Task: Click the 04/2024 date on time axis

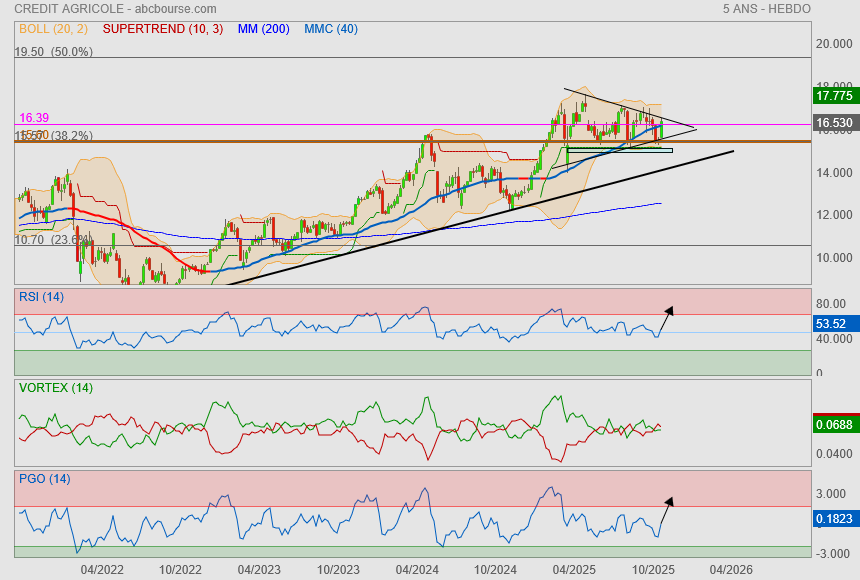Action: point(417,569)
